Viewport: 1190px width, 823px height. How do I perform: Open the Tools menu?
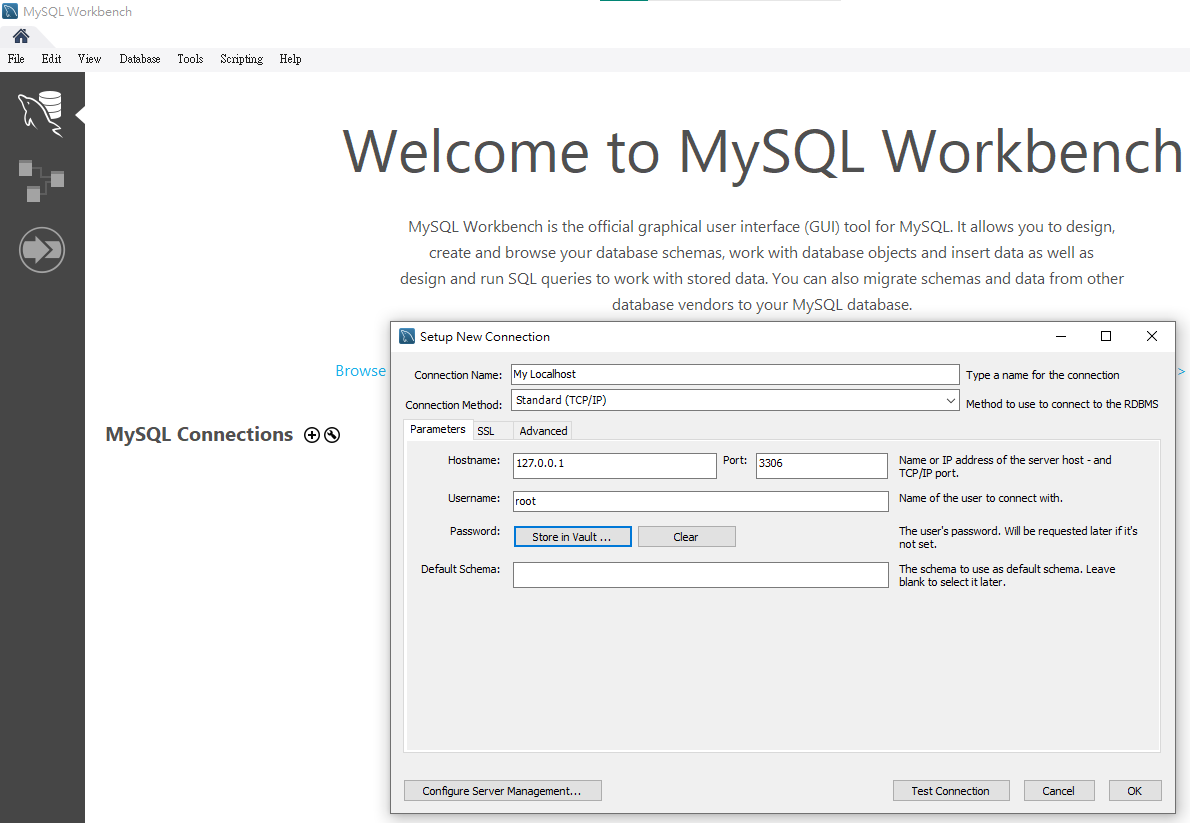pos(190,59)
